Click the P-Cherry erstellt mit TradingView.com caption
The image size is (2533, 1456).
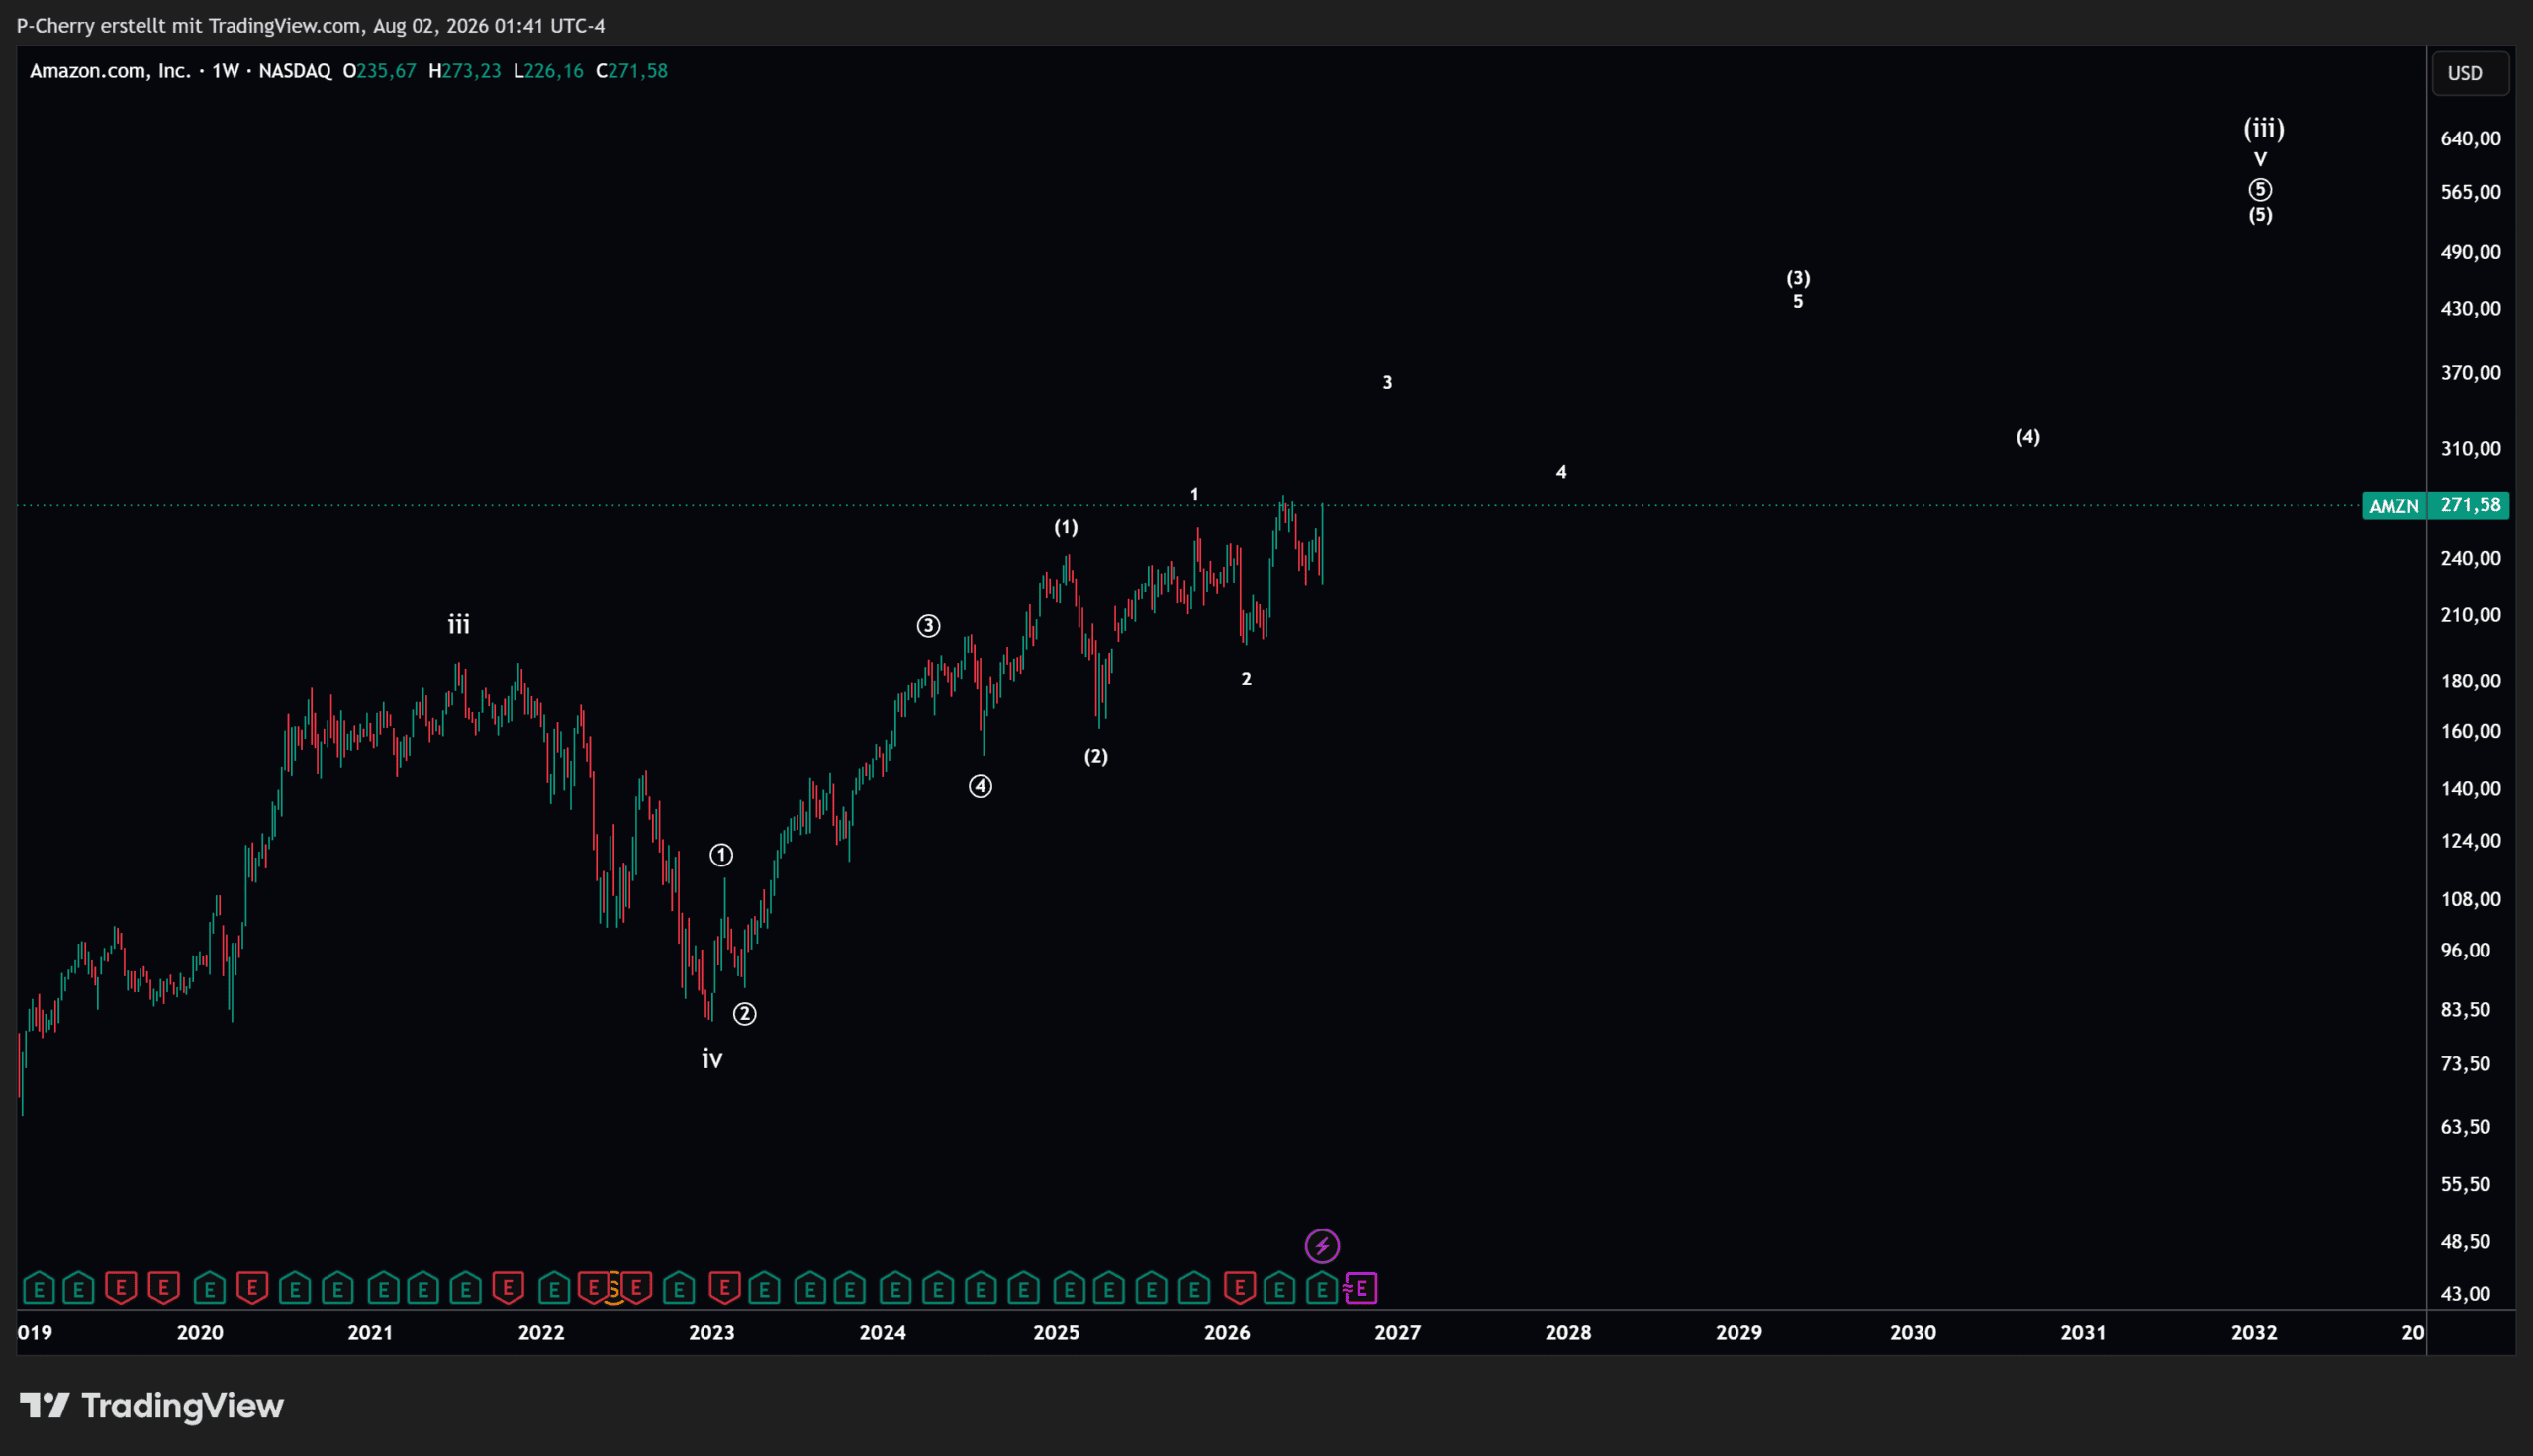click(x=311, y=25)
